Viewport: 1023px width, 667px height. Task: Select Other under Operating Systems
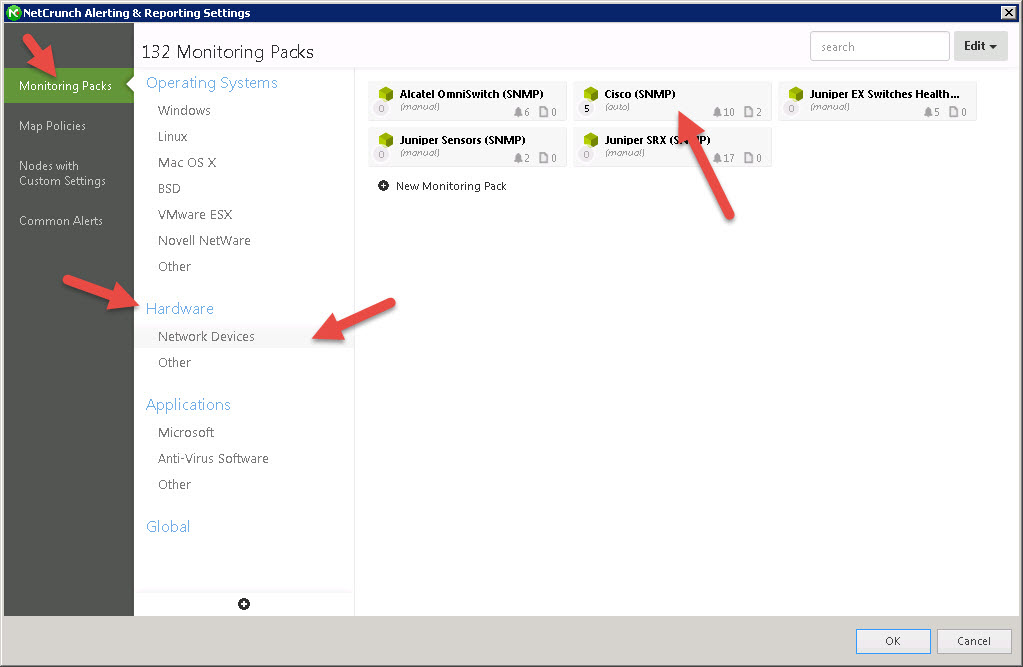(174, 267)
